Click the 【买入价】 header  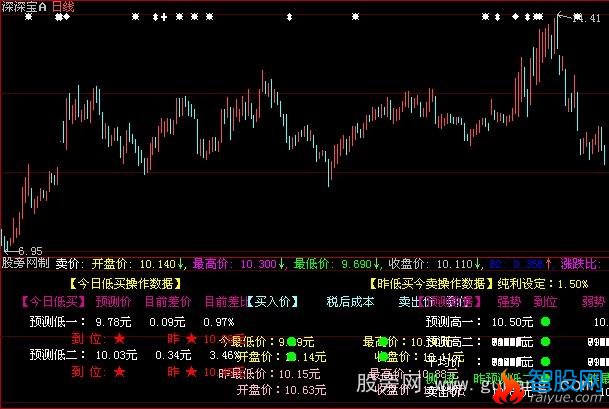tap(273, 302)
